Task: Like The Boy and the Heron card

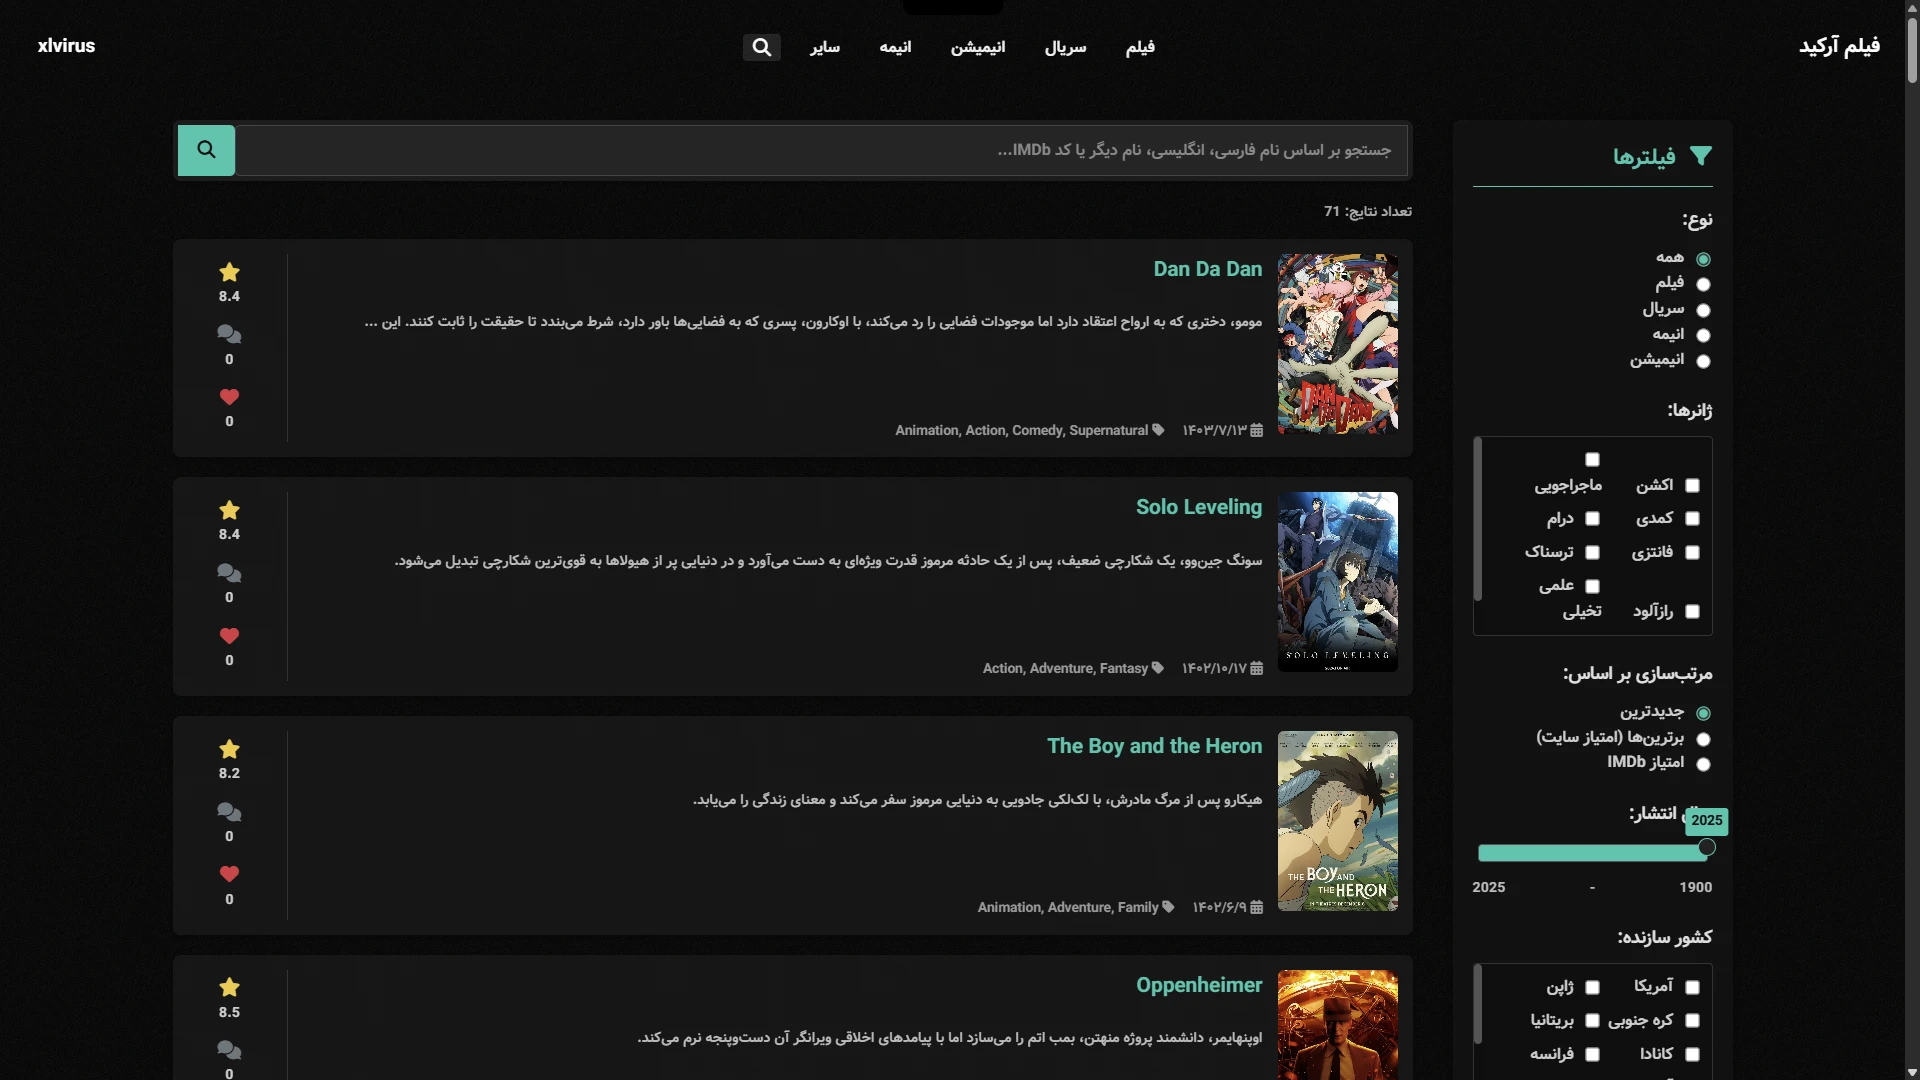Action: [x=229, y=874]
